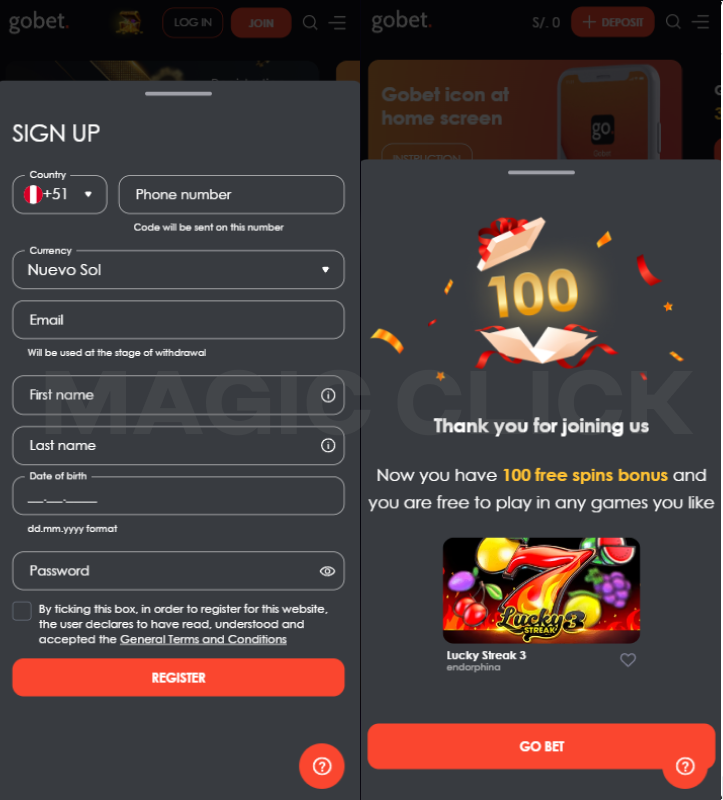Add Lucky Streak 3 to favorites heart
Screen dimensions: 723x800
point(628,660)
